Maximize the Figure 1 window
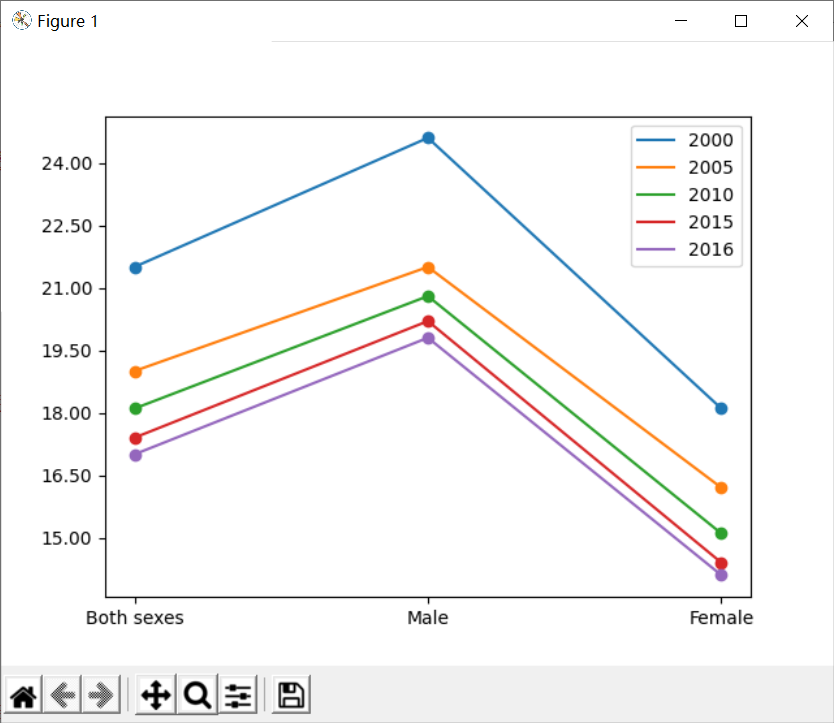 [x=741, y=21]
